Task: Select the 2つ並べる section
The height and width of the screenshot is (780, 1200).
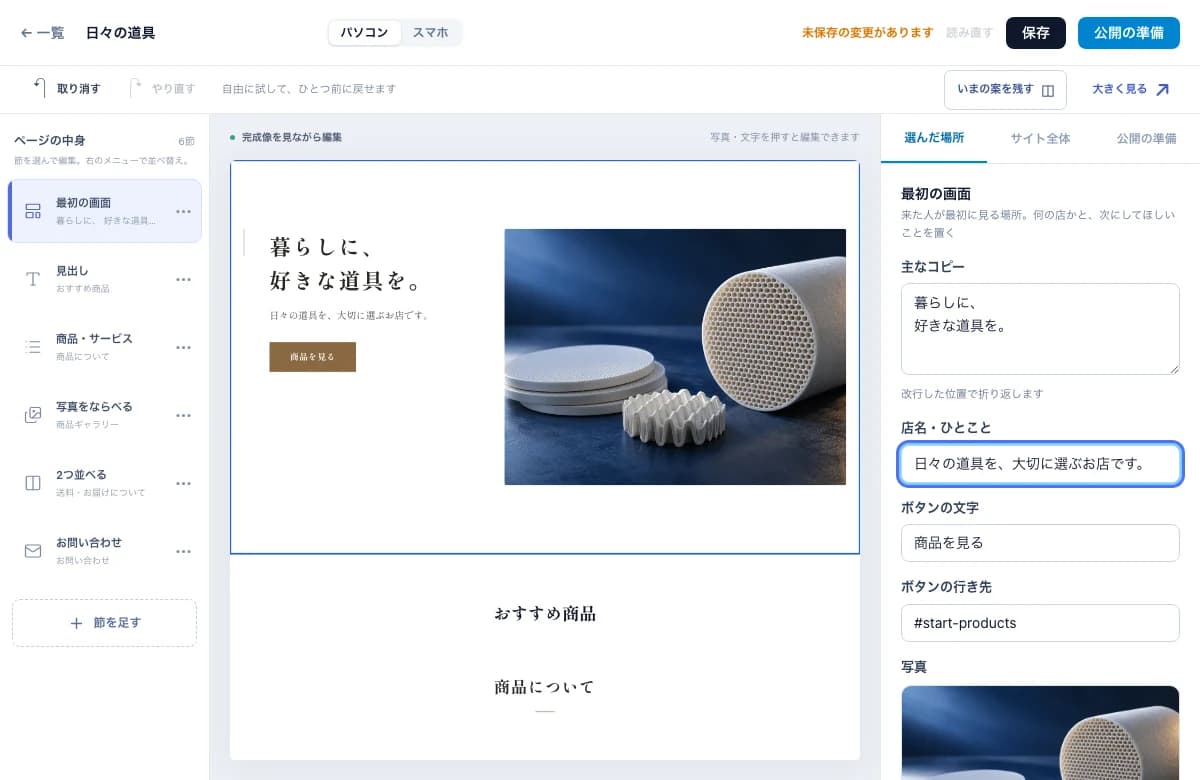Action: [105, 483]
